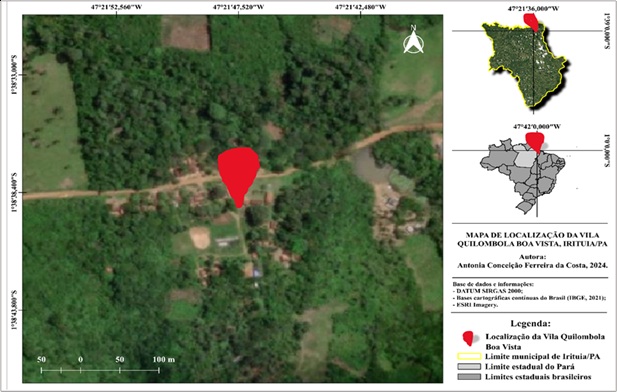Viewport: 617px width, 392px height.
Task: Click the red marker on the Brazil inset map
Action: [x=535, y=143]
